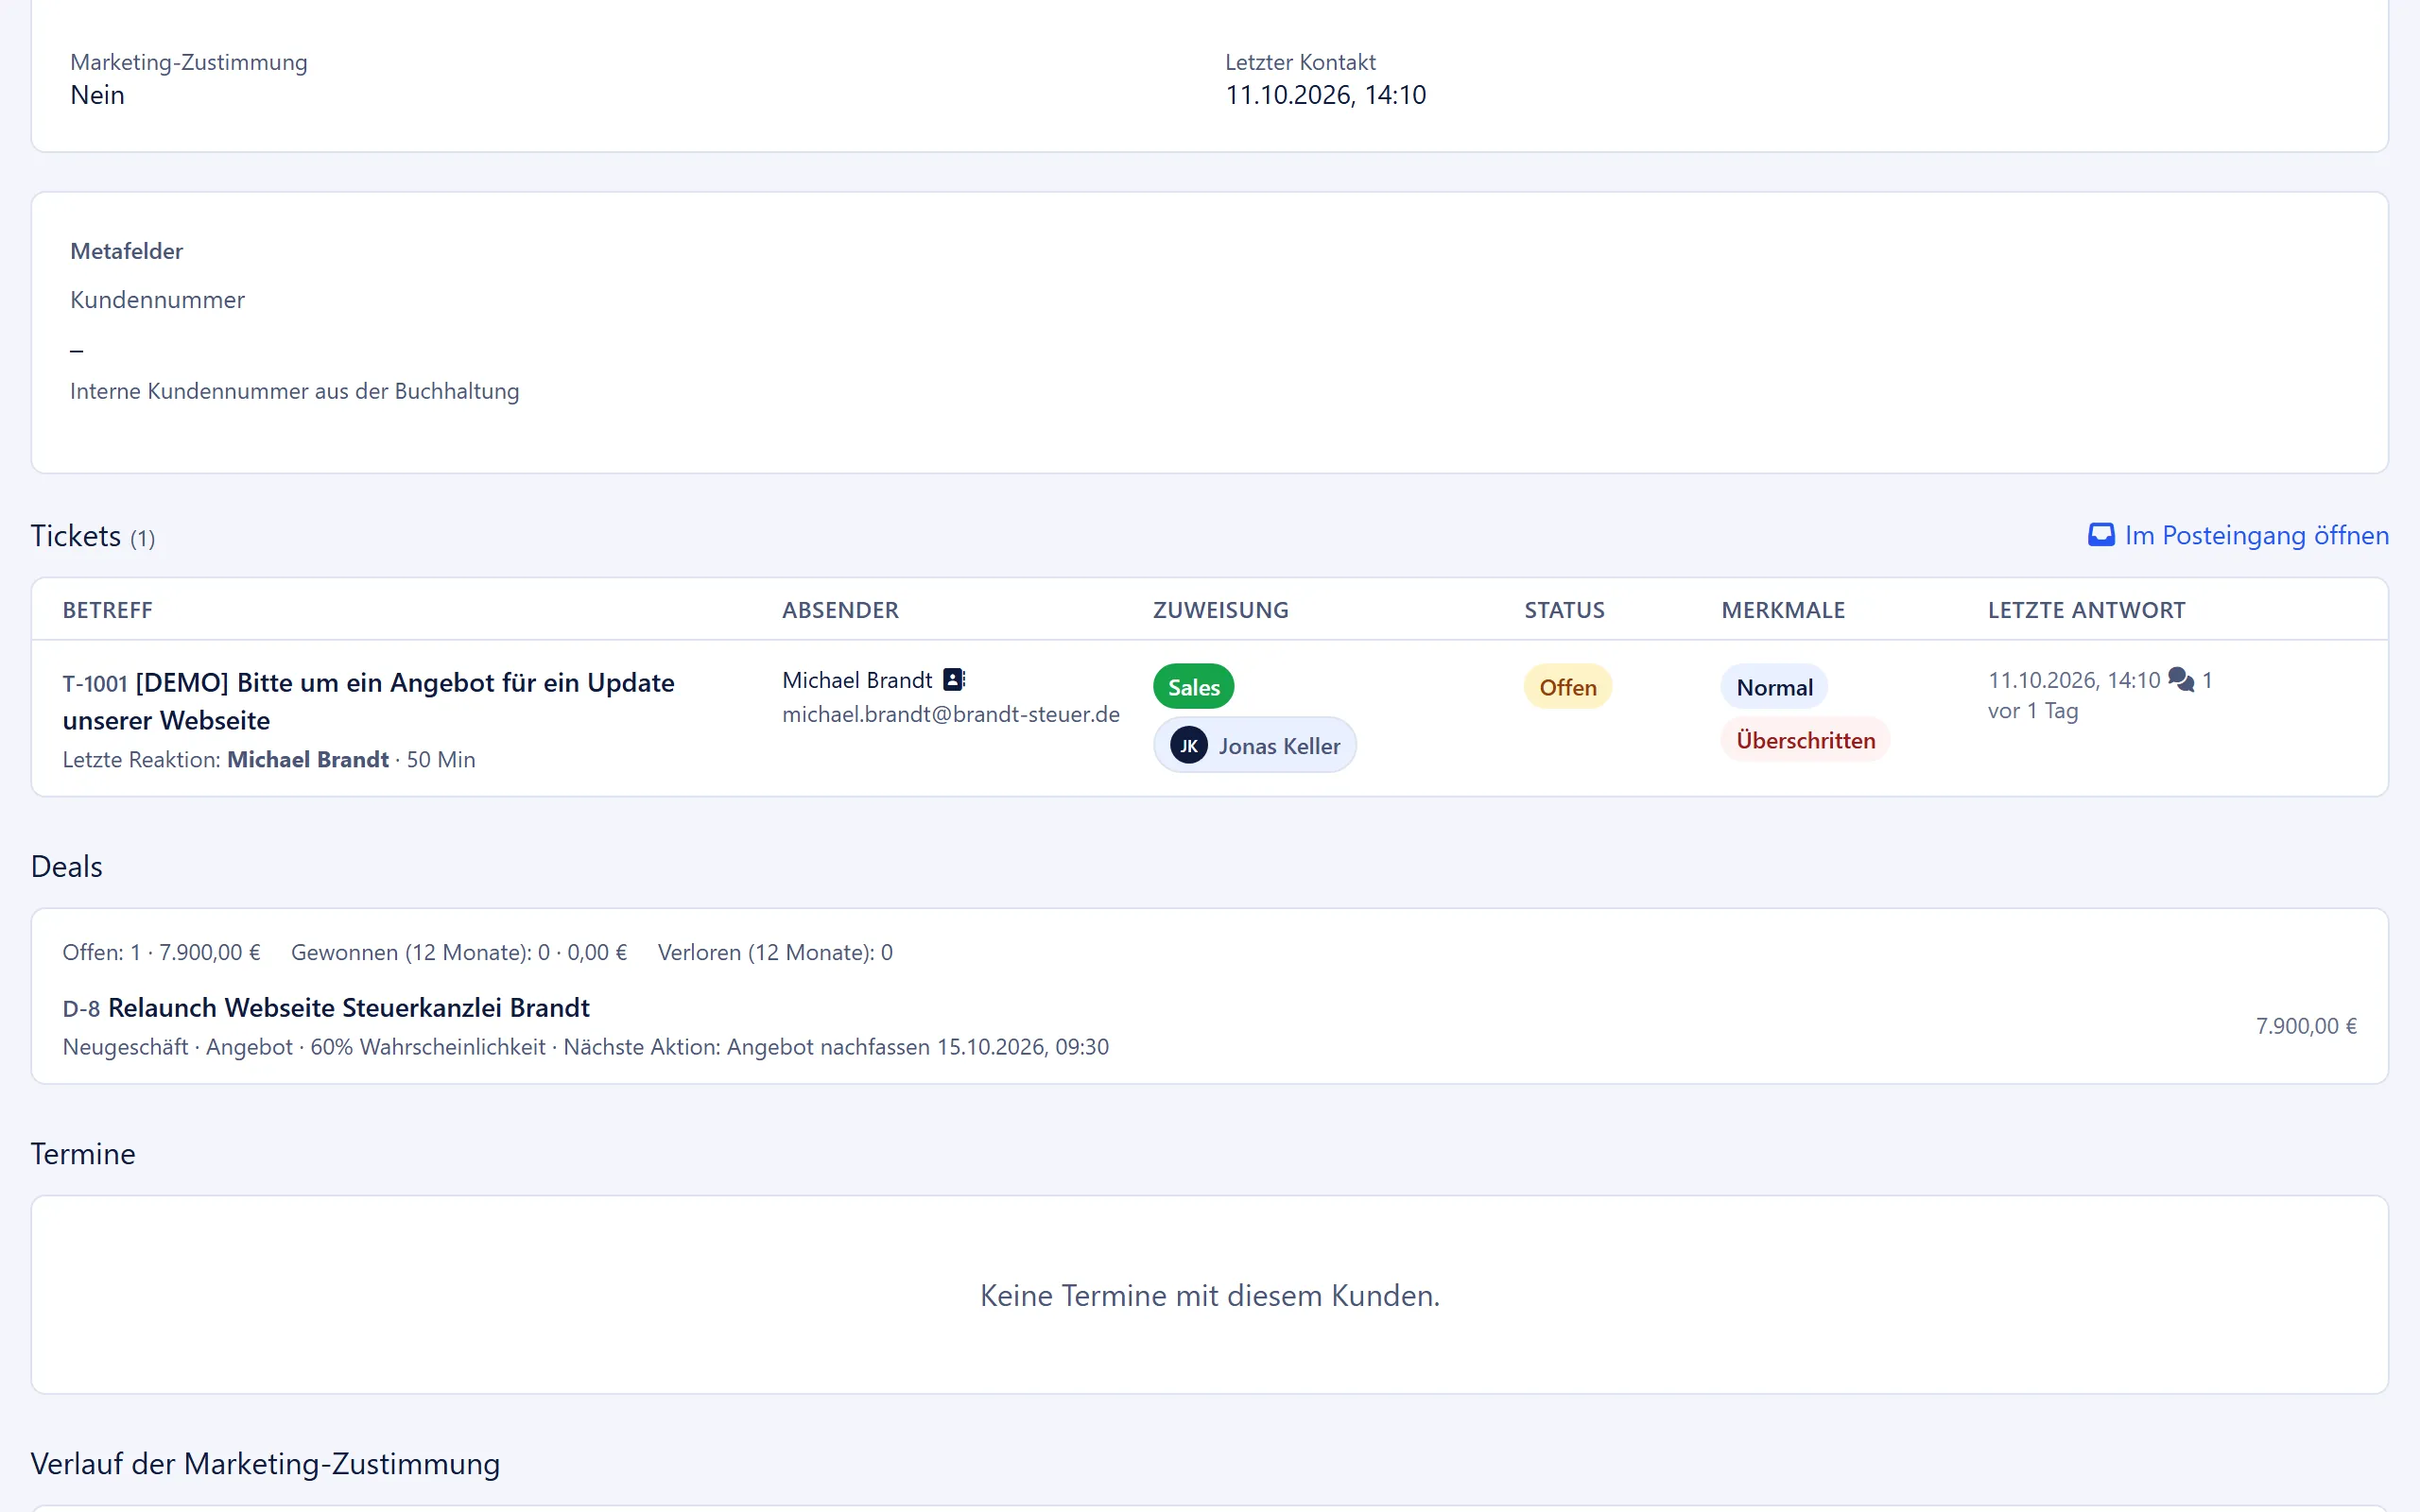The width and height of the screenshot is (2420, 1512).
Task: Open the inbox icon beside Im Posteingang öffnen
Action: [x=2101, y=535]
